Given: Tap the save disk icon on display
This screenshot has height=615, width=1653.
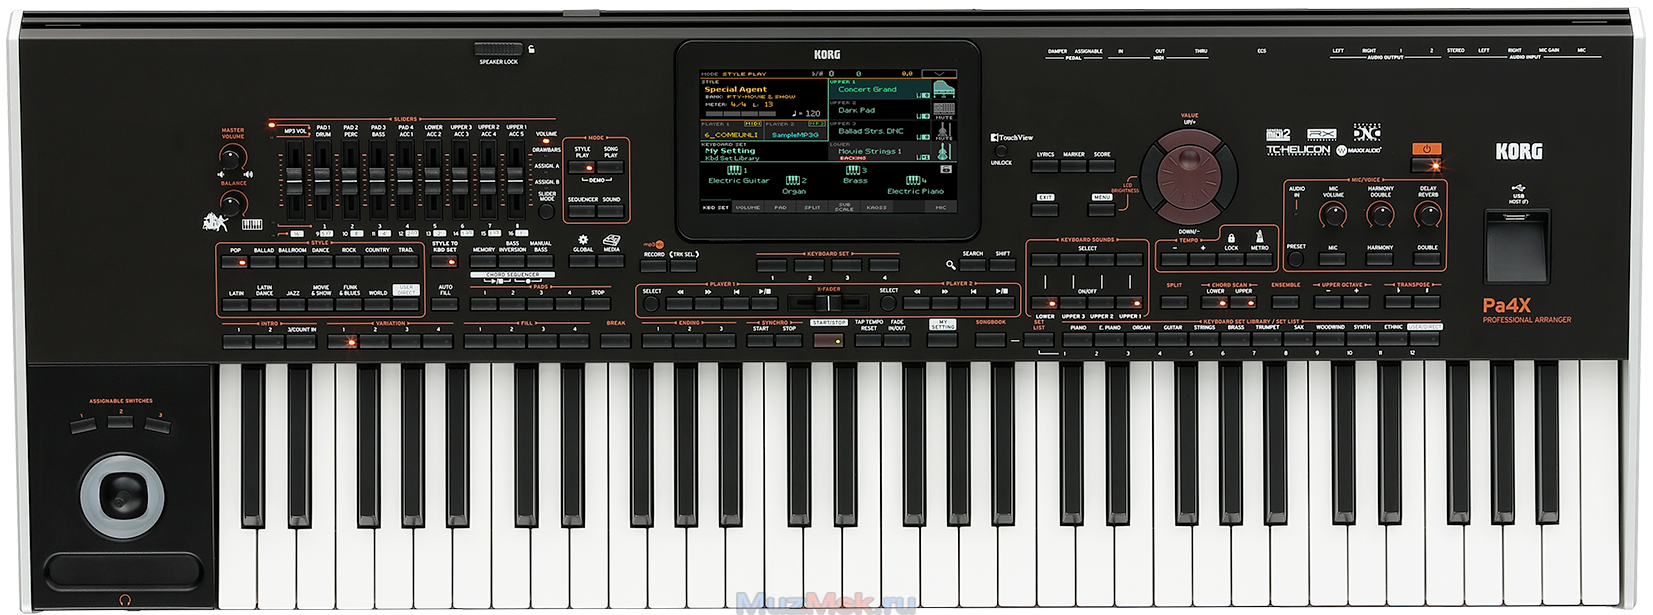Looking at the screenshot, I should click(946, 169).
